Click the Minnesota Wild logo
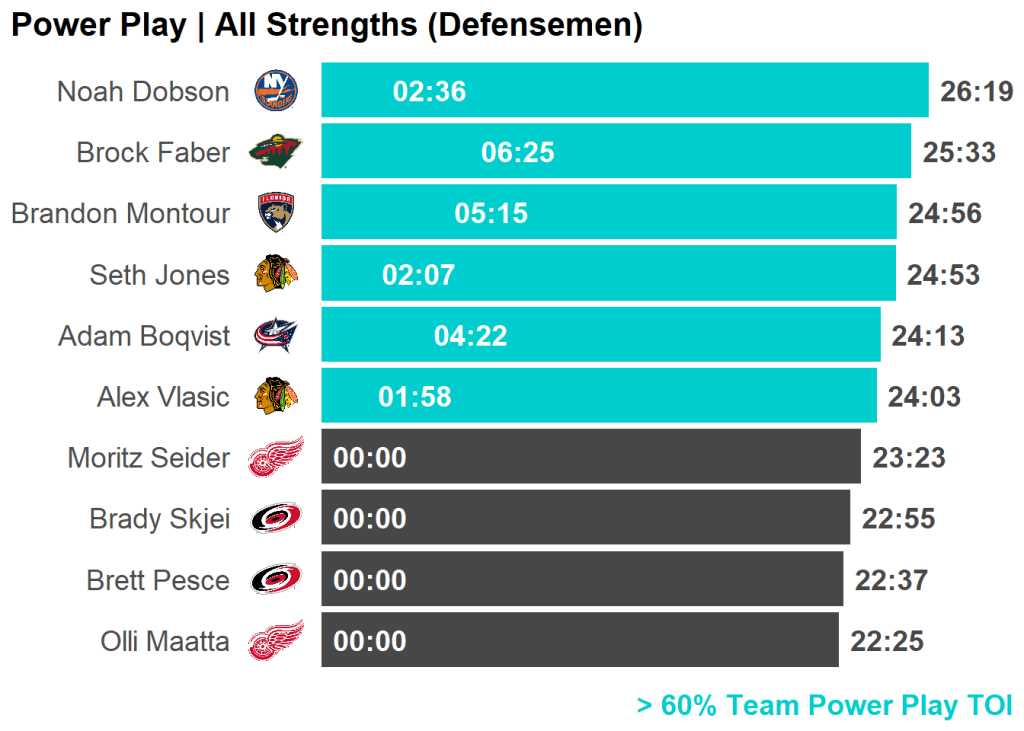The image size is (1024, 731). point(275,152)
